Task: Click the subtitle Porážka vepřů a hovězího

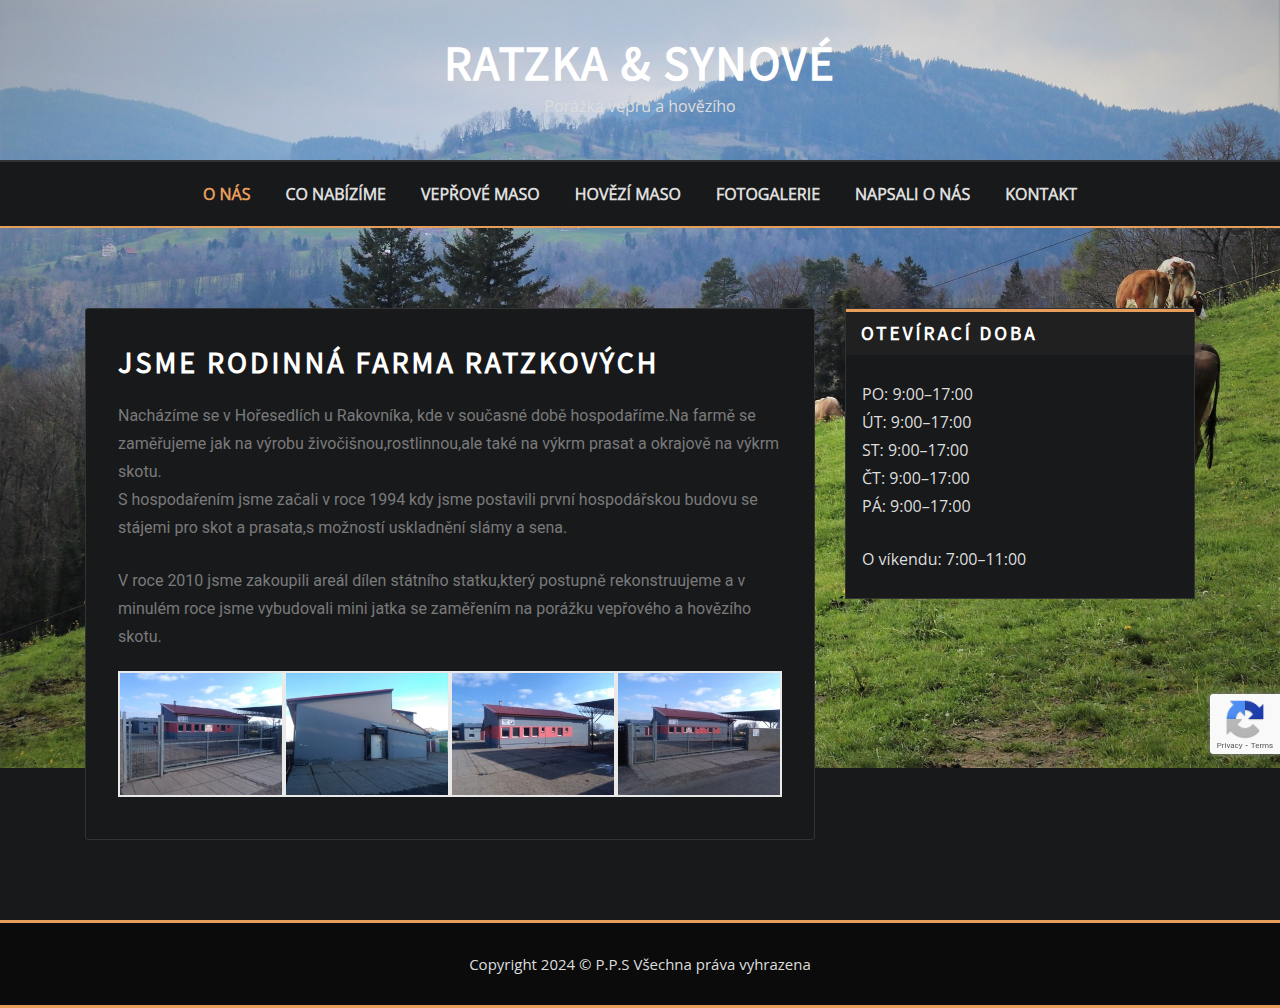Action: click(x=639, y=105)
